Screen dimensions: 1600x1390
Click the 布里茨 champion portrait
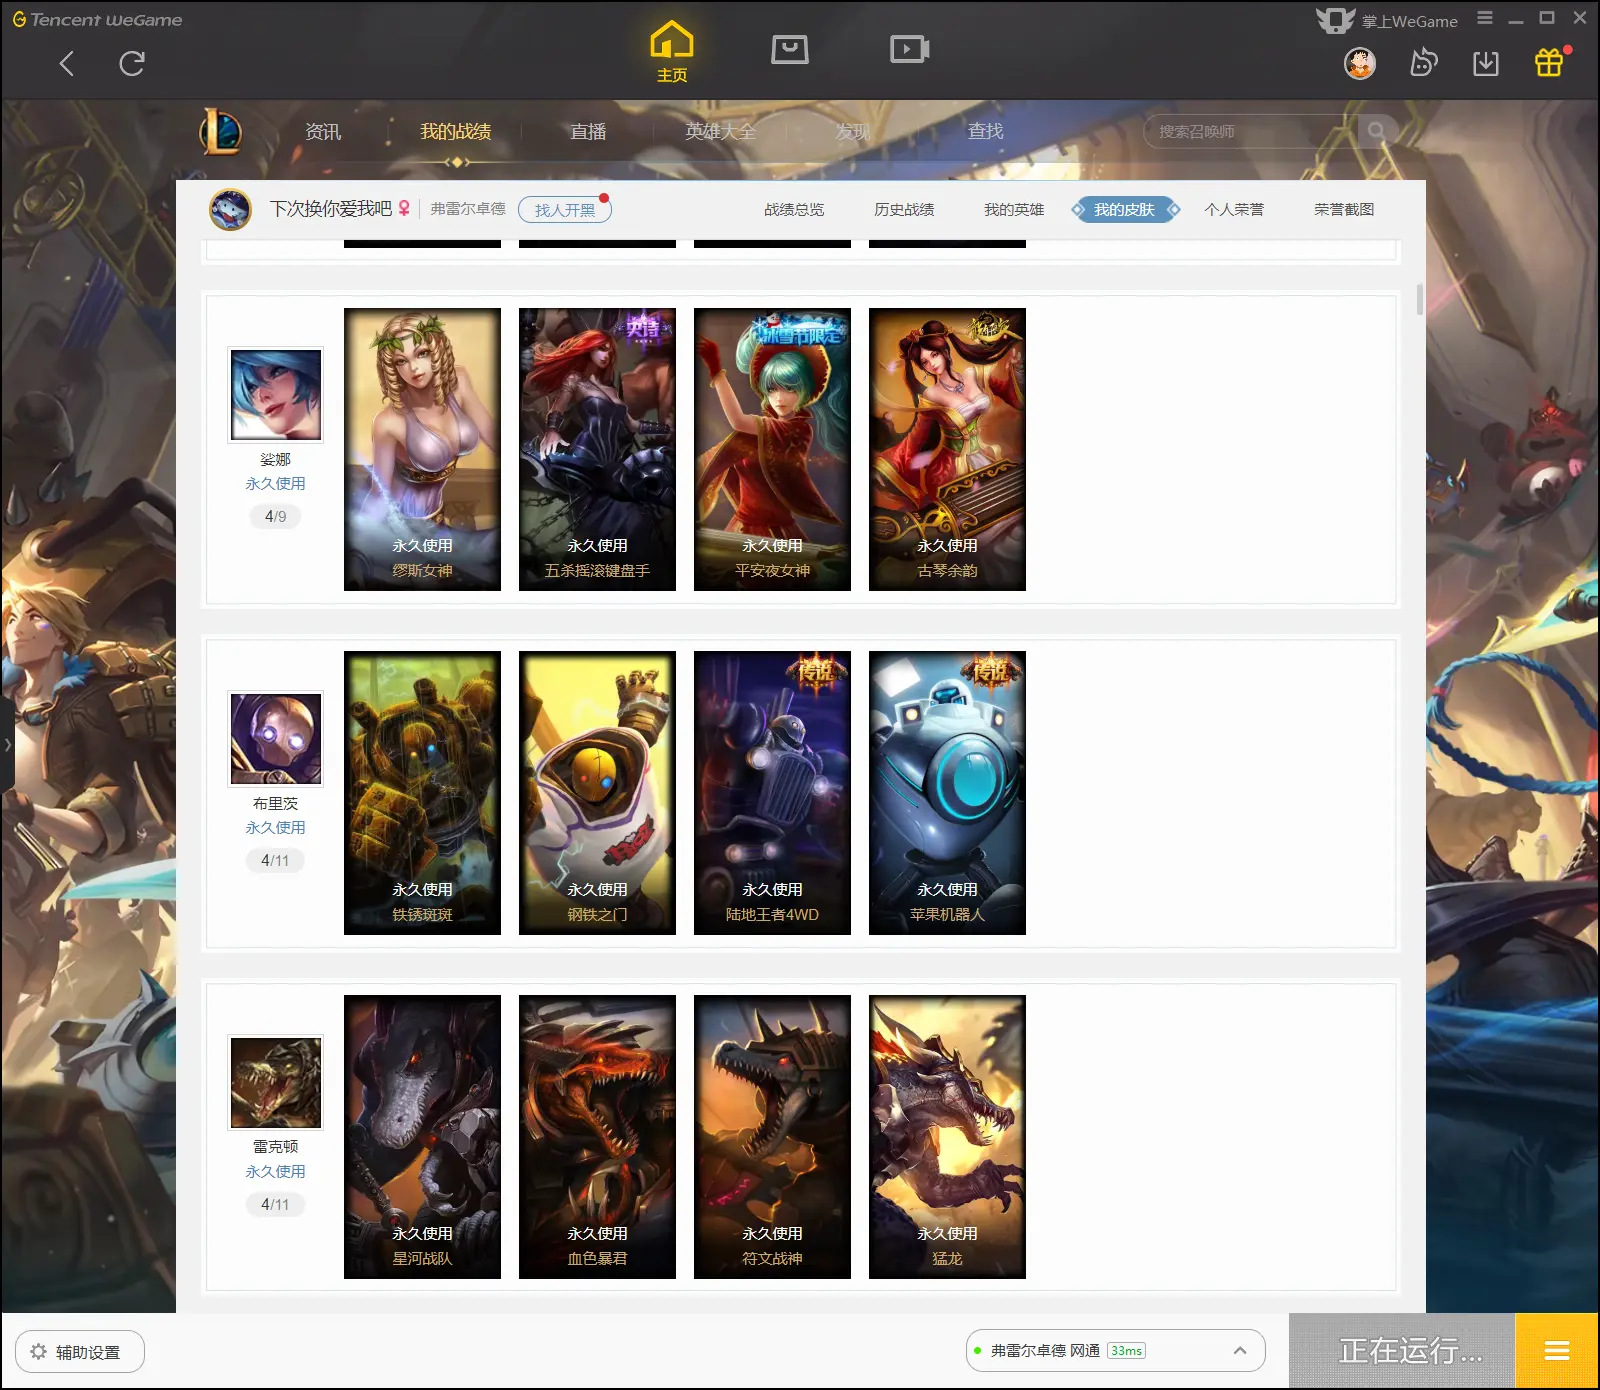coord(276,739)
